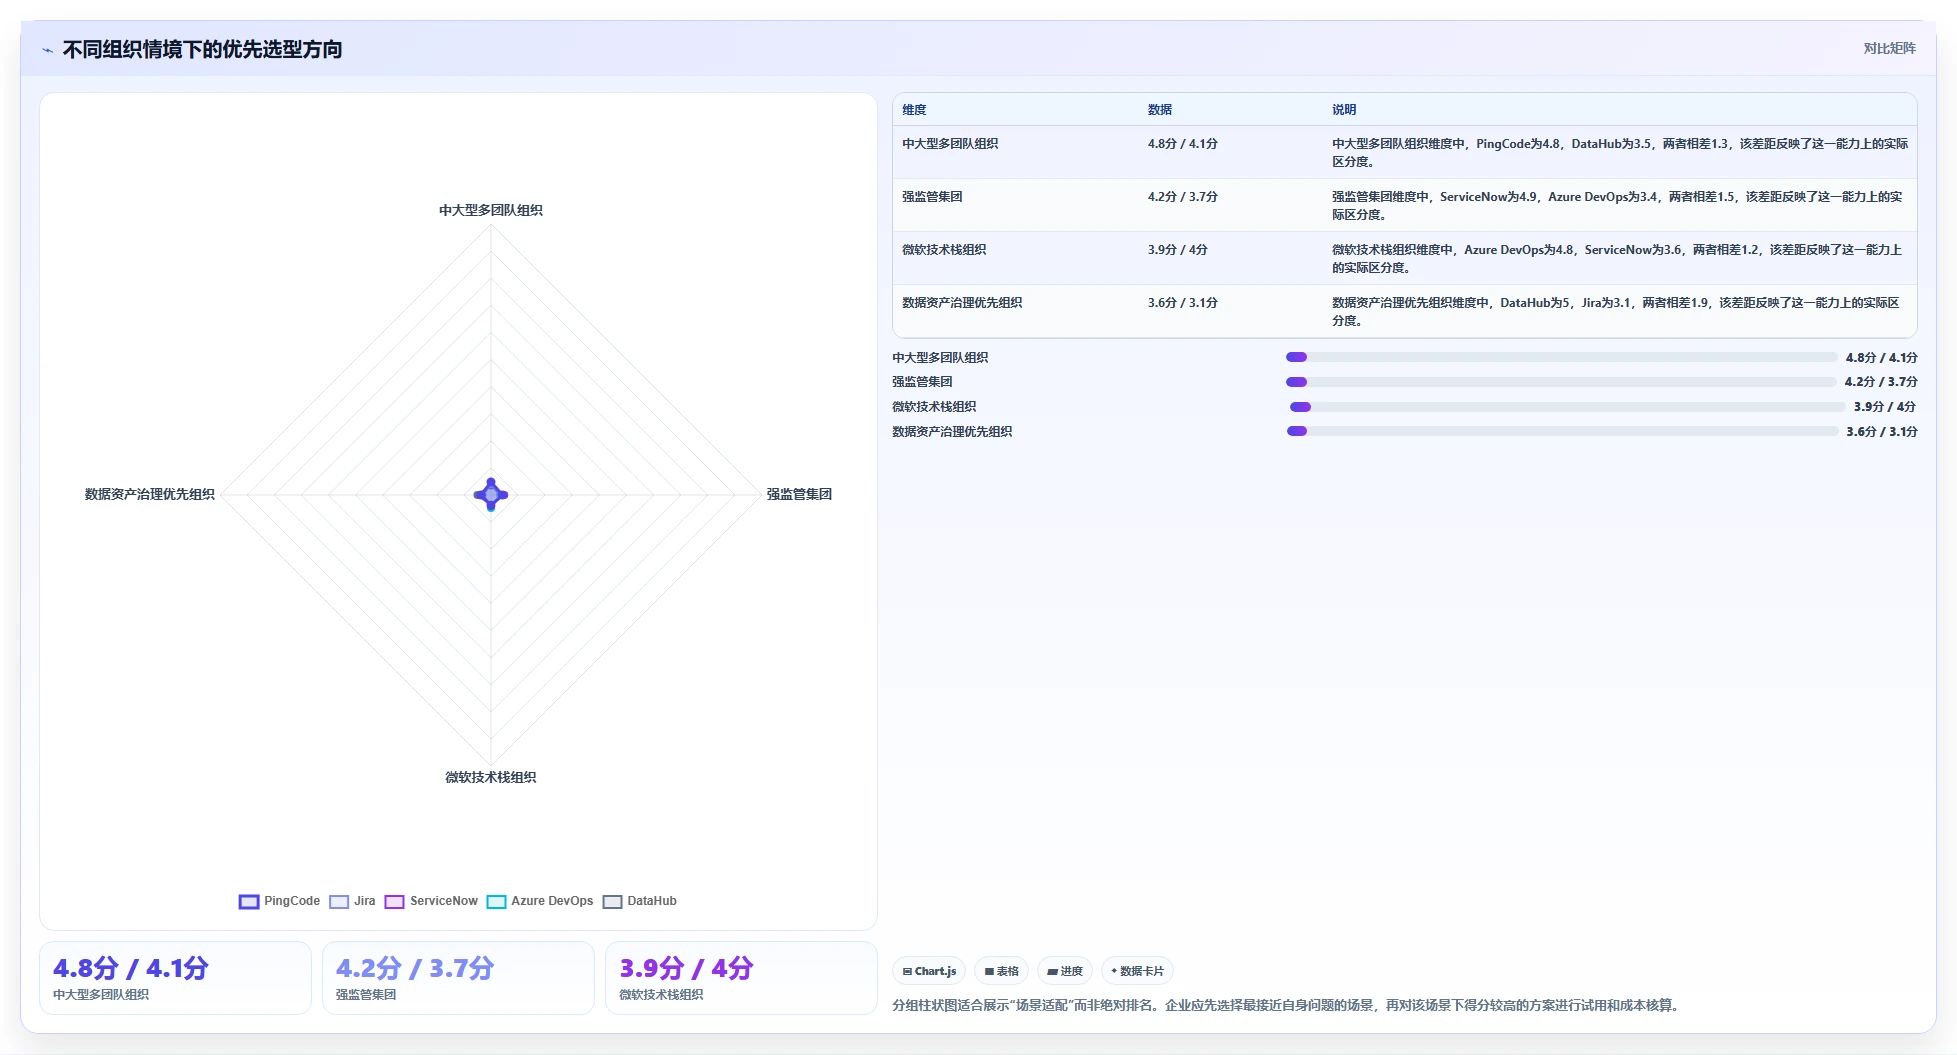Screen dimensions: 1957x1055
Task: Click the footnote starting 分组柱状图适合展示
Action: [1286, 1005]
